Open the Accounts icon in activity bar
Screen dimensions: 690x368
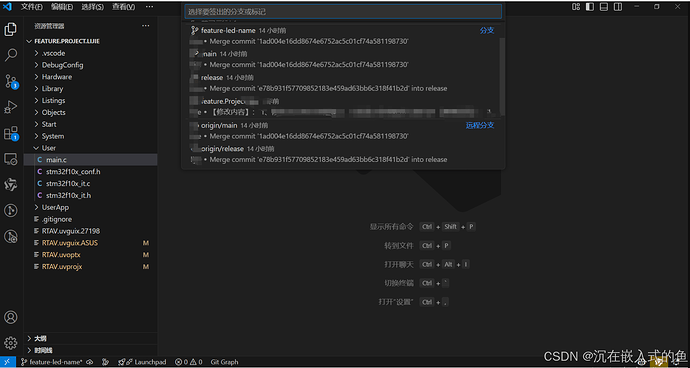[x=11, y=317]
